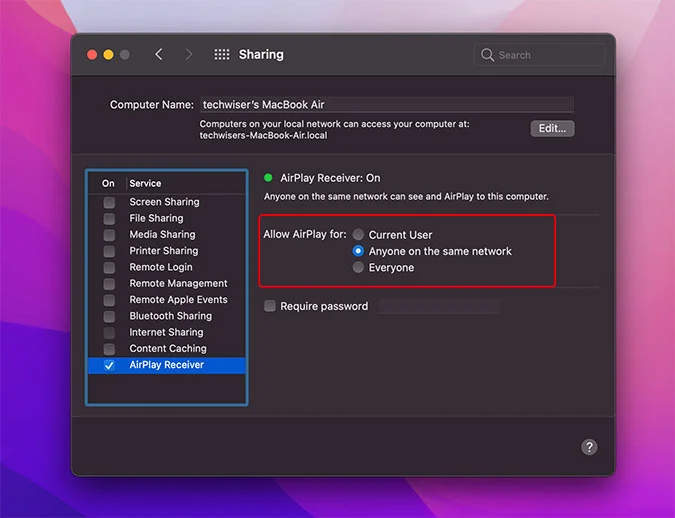This screenshot has width=675, height=518.
Task: Click the Computer Name text field
Action: [386, 104]
